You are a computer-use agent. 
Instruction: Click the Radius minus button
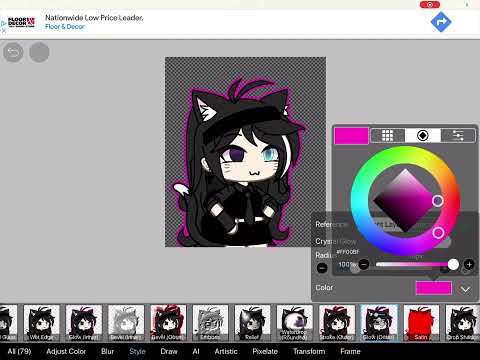point(322,268)
